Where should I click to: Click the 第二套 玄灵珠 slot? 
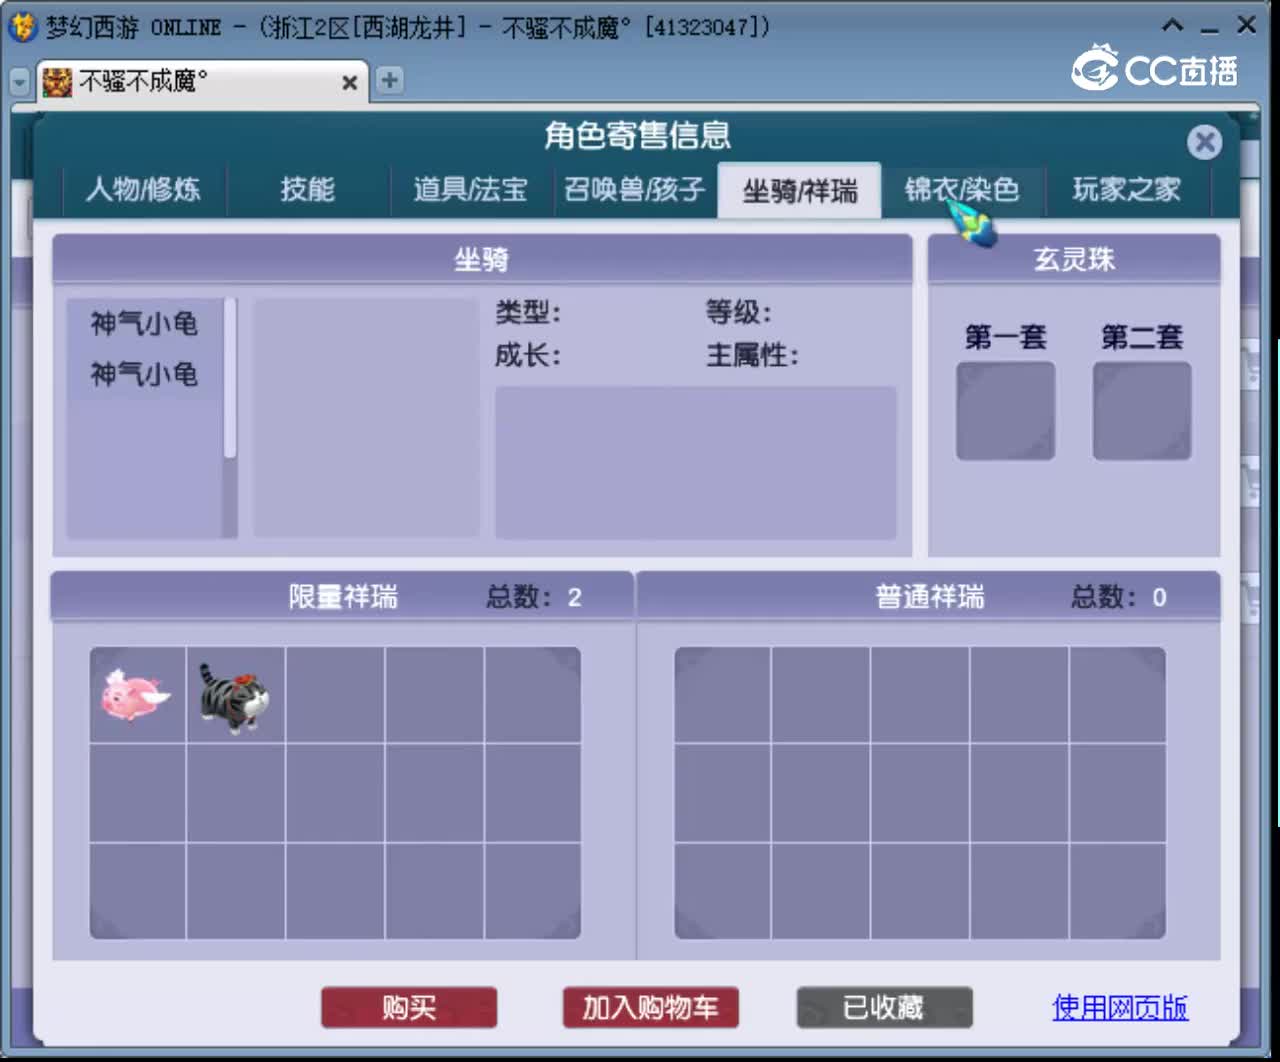1142,411
